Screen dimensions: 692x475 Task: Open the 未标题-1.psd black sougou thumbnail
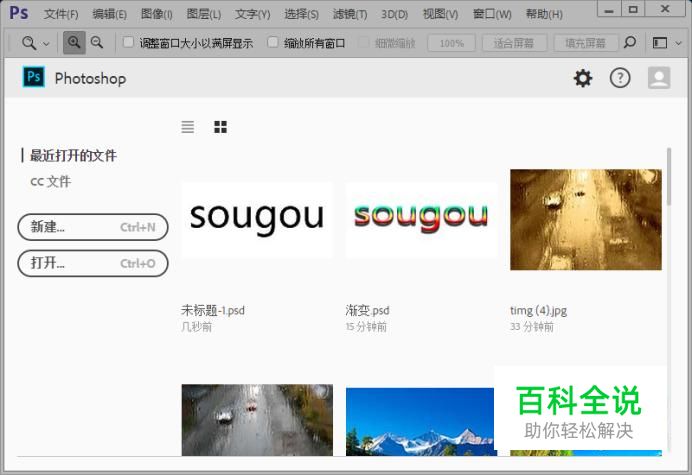click(257, 219)
